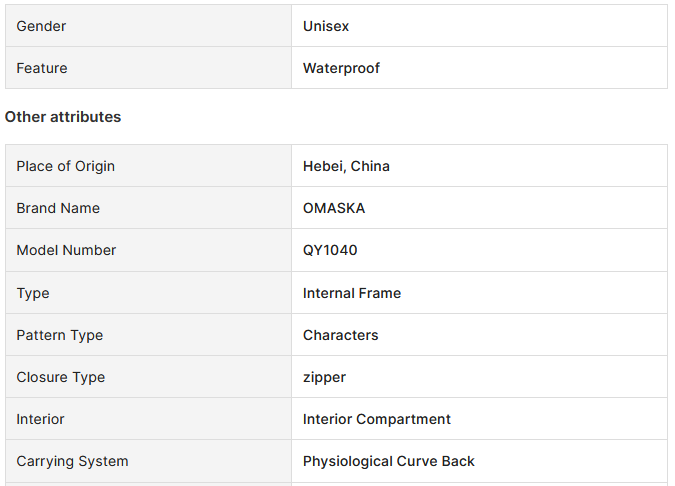Click the QY1040 model value

330,250
